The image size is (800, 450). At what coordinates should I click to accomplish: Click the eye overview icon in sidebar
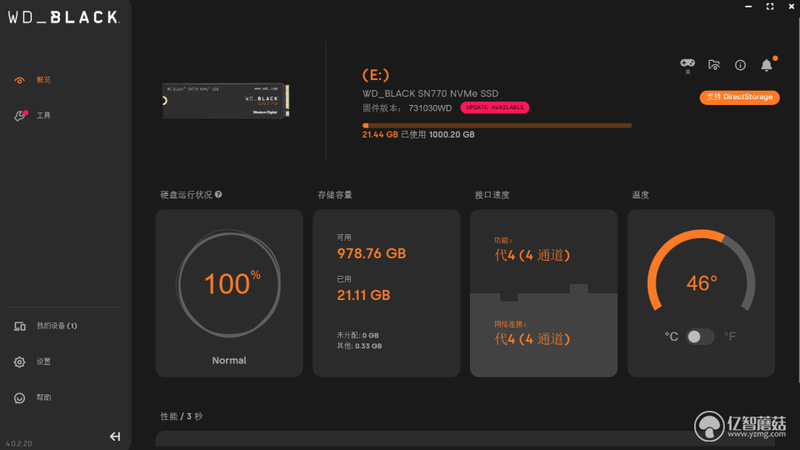pyautogui.click(x=19, y=80)
